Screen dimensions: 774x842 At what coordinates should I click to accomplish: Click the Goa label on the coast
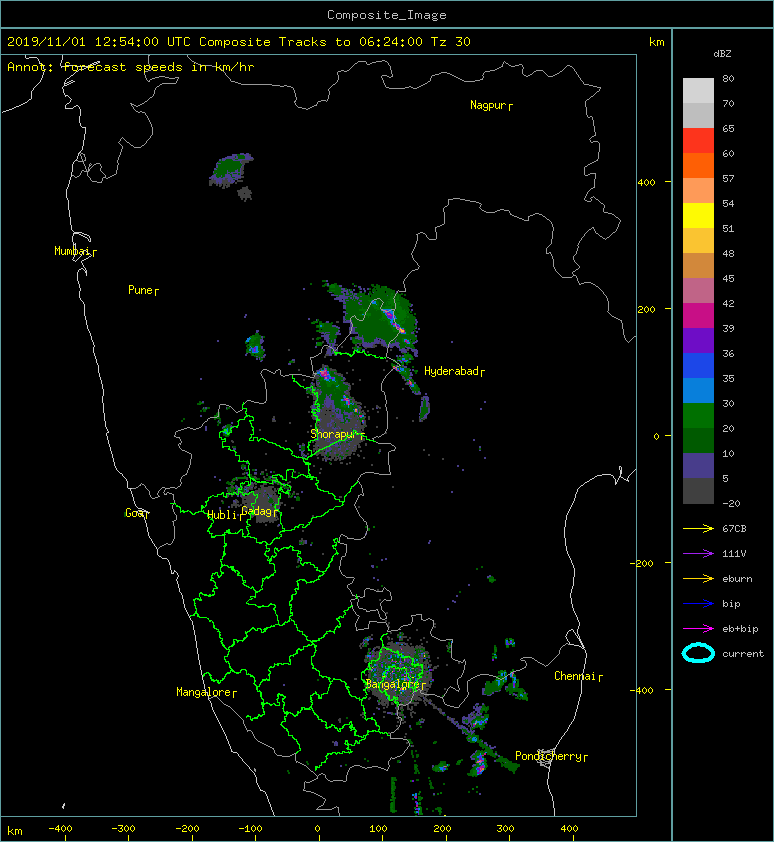click(x=137, y=513)
